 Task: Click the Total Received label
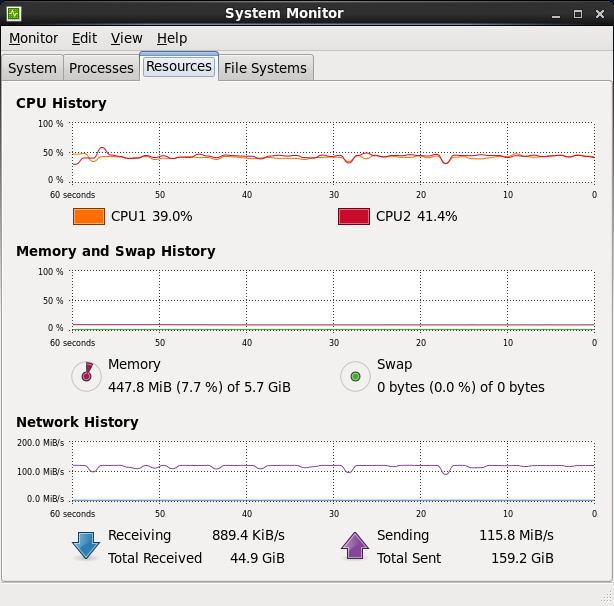(x=155, y=558)
